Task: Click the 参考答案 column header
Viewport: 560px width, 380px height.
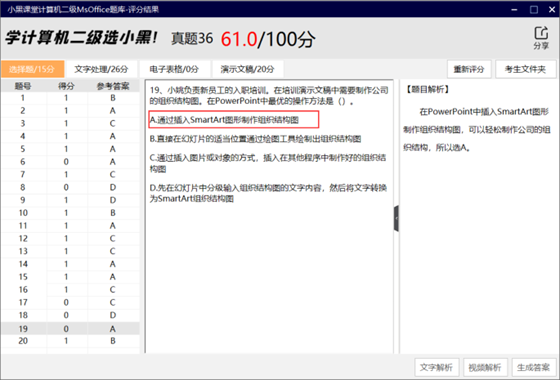Action: coord(113,86)
